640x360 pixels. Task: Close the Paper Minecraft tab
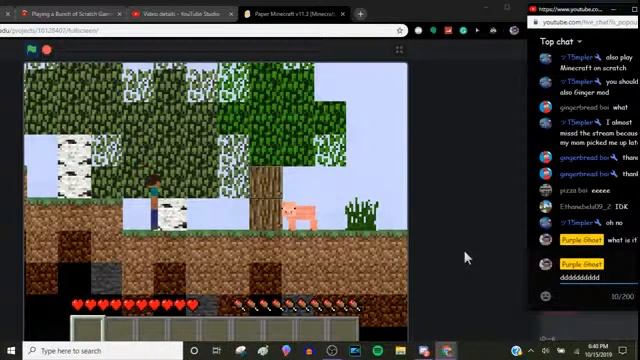[343, 14]
